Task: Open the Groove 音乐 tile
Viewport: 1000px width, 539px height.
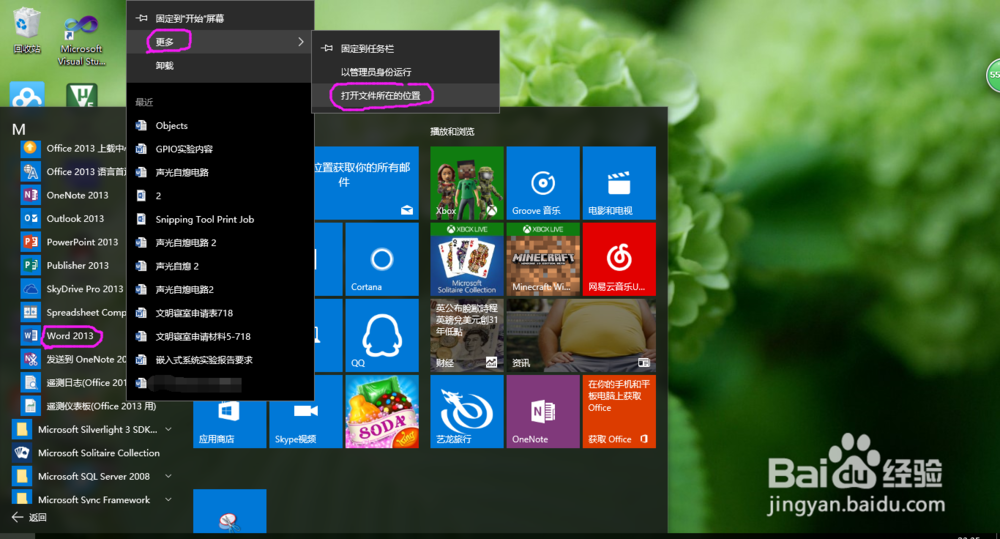Action: [543, 183]
